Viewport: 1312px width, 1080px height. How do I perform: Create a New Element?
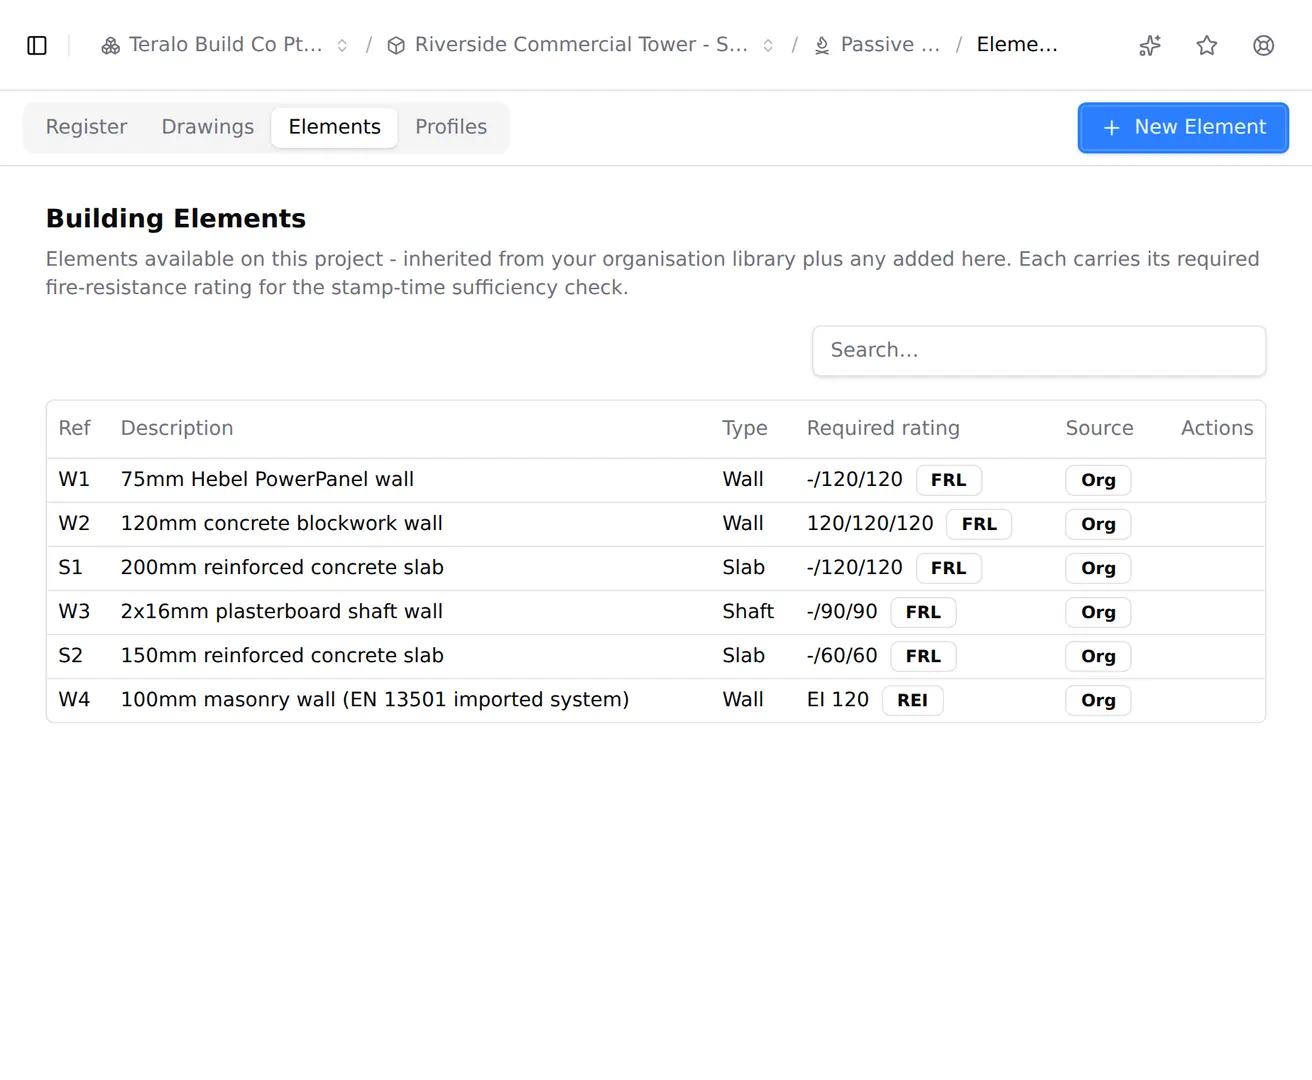tap(1183, 128)
